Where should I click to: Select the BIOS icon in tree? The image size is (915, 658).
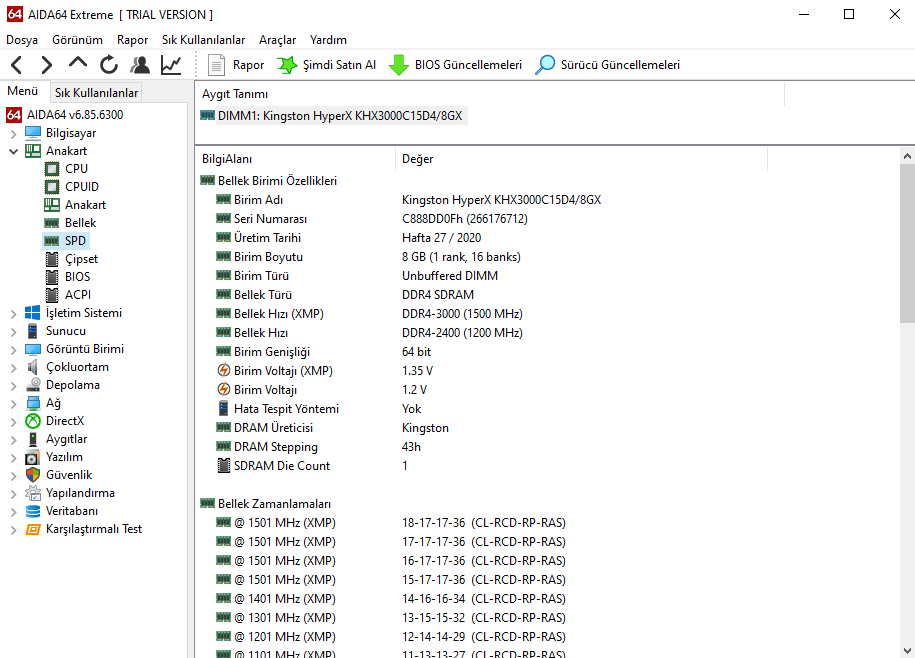tap(52, 277)
